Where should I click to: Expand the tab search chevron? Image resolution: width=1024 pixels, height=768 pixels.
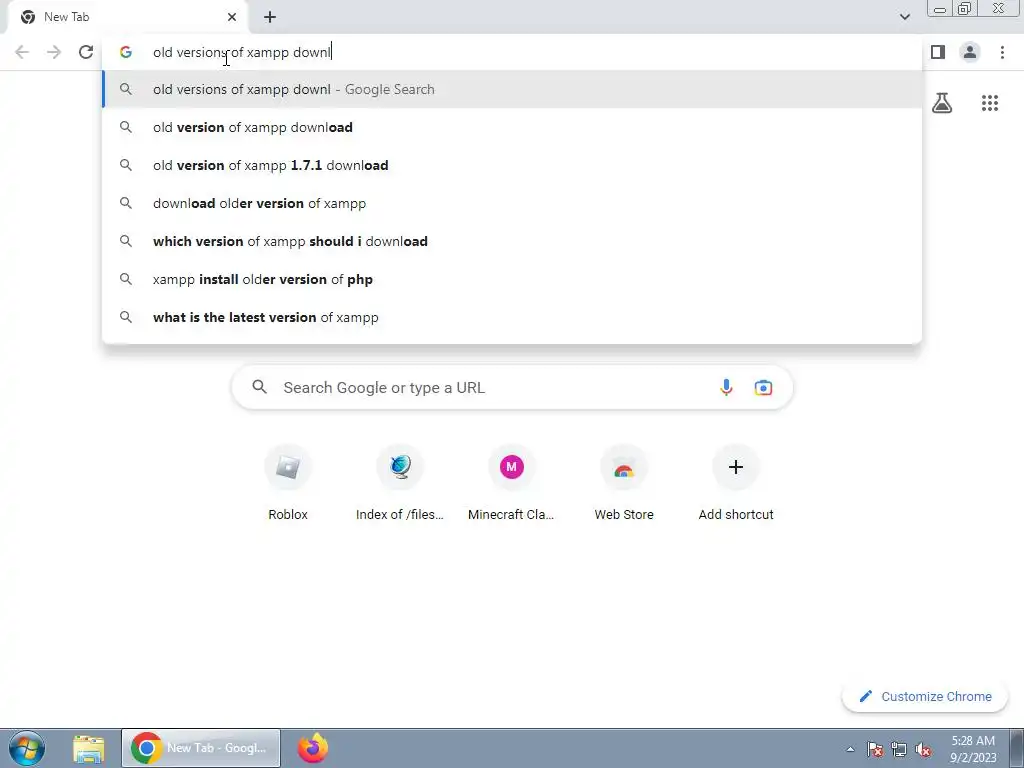click(x=904, y=17)
